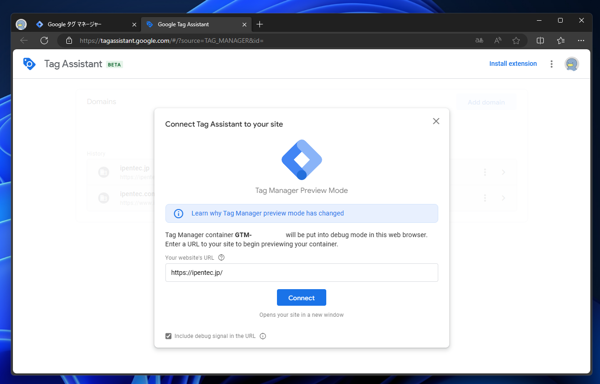
Task: Open Tag Assistant three-dot options menu
Action: coord(551,64)
